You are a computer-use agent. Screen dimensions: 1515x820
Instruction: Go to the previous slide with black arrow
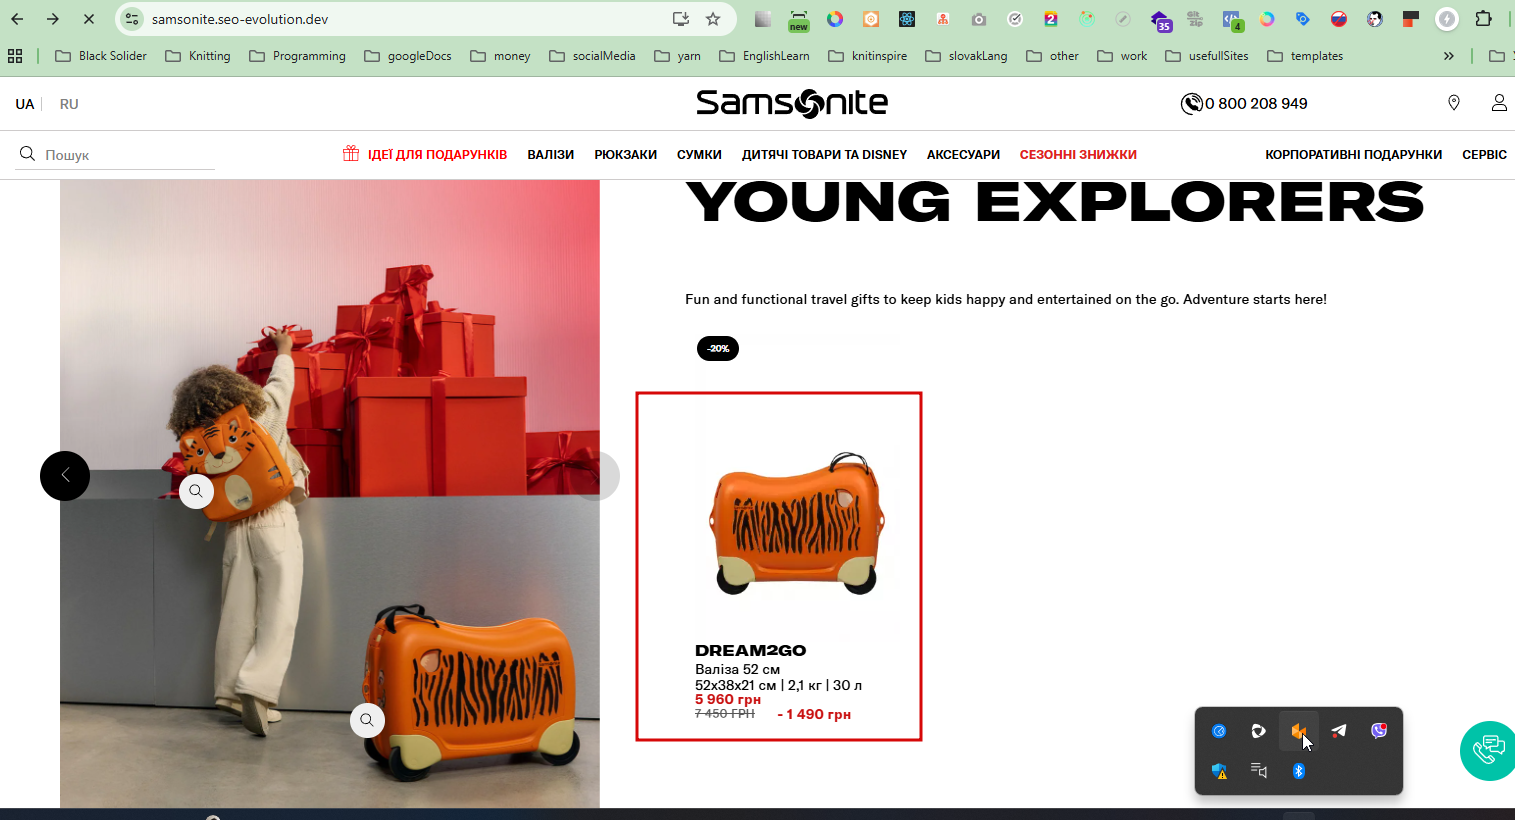[65, 476]
